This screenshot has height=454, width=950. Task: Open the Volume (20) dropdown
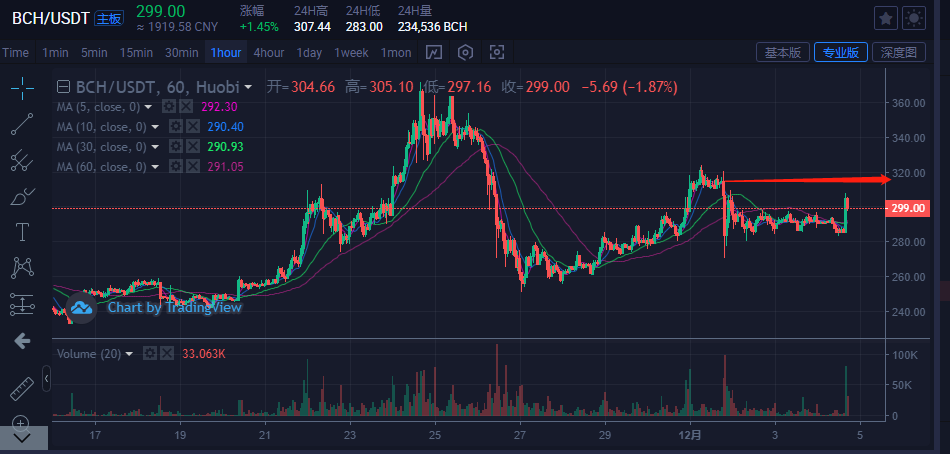click(x=128, y=354)
